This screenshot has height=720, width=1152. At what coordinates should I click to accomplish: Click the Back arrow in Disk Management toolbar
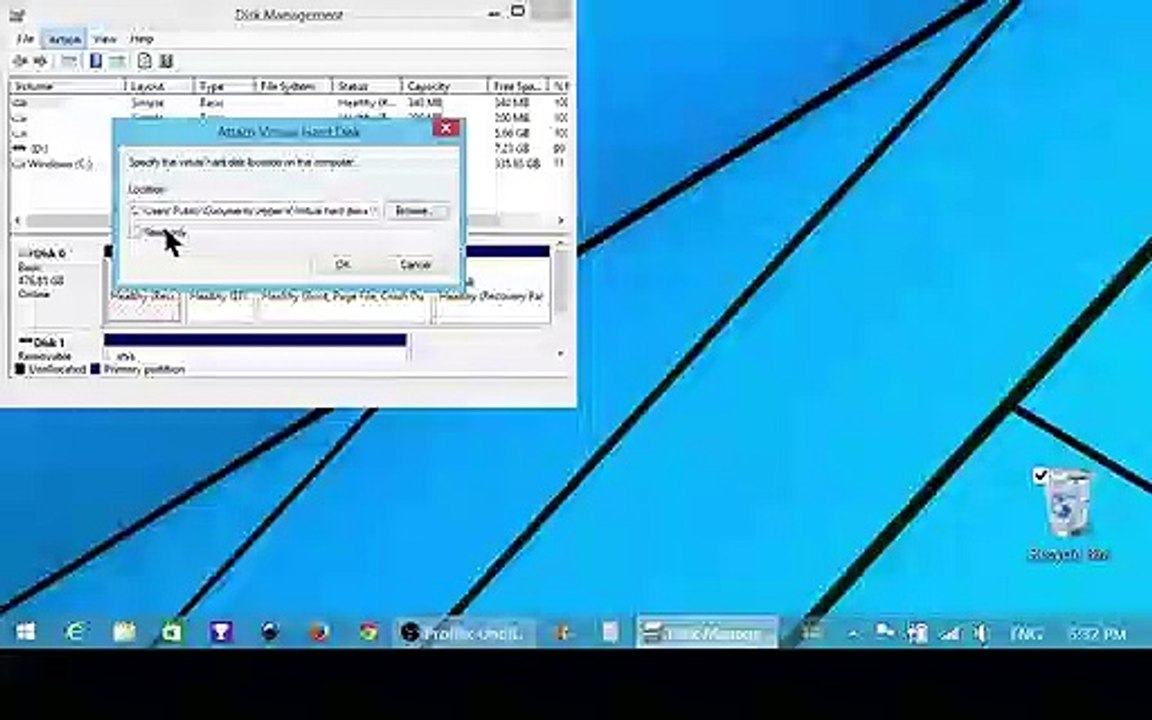[x=21, y=61]
